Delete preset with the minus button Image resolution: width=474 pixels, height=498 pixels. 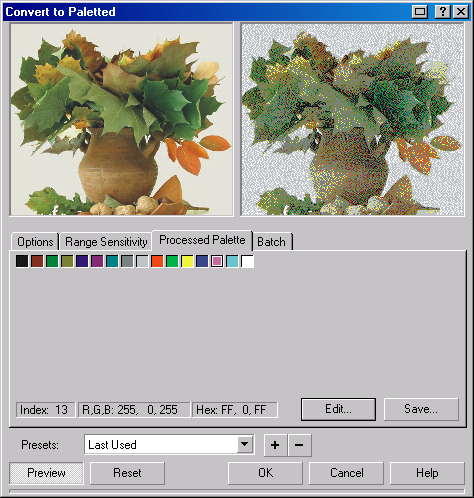[x=299, y=445]
